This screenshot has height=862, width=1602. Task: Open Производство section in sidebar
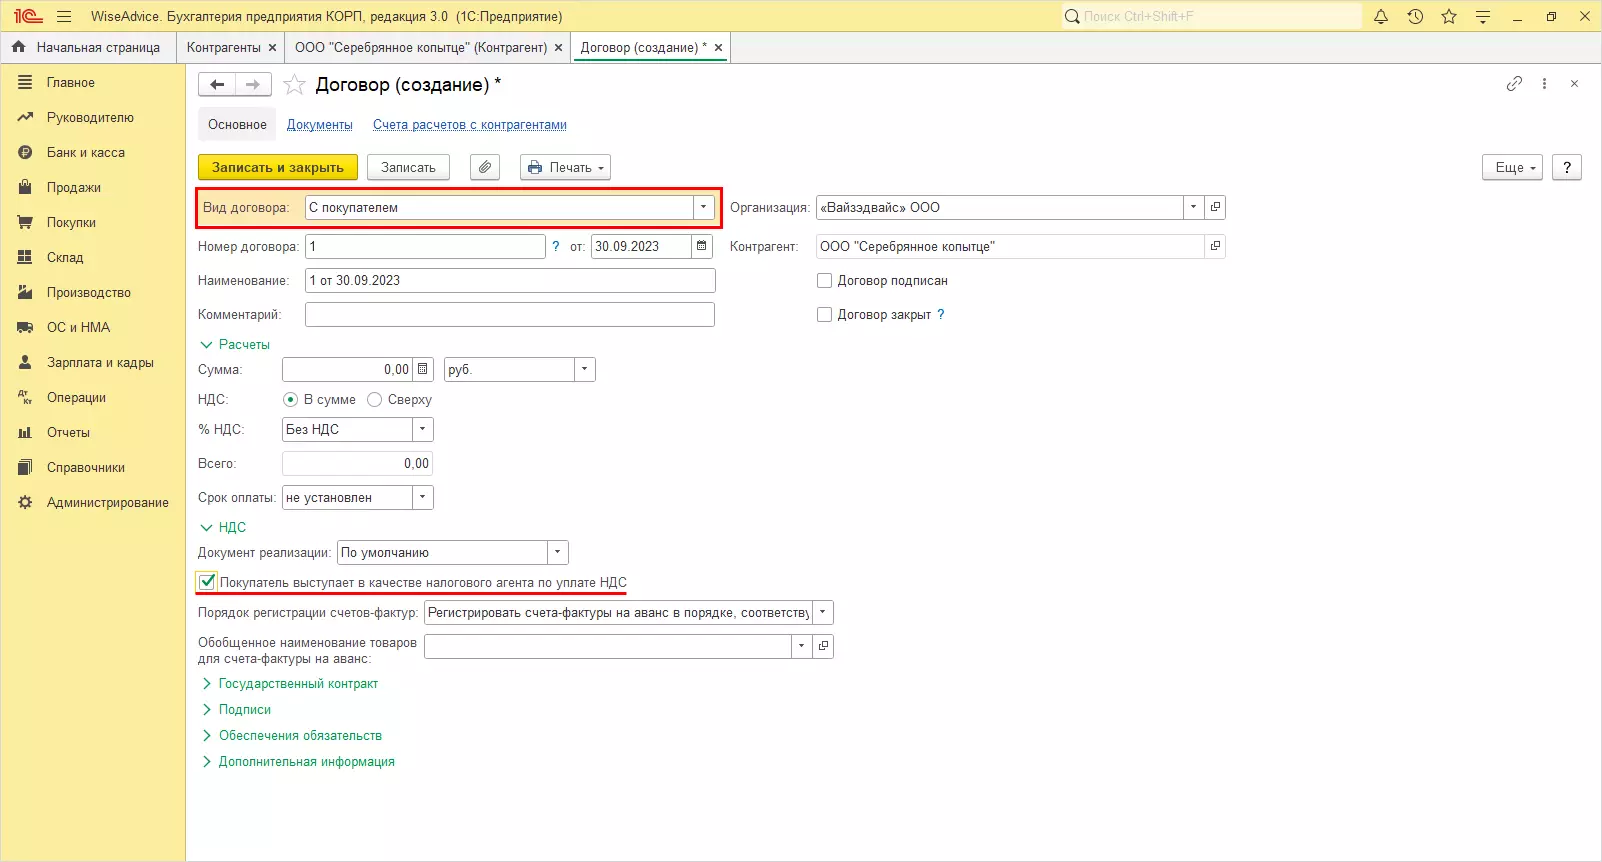tap(89, 293)
